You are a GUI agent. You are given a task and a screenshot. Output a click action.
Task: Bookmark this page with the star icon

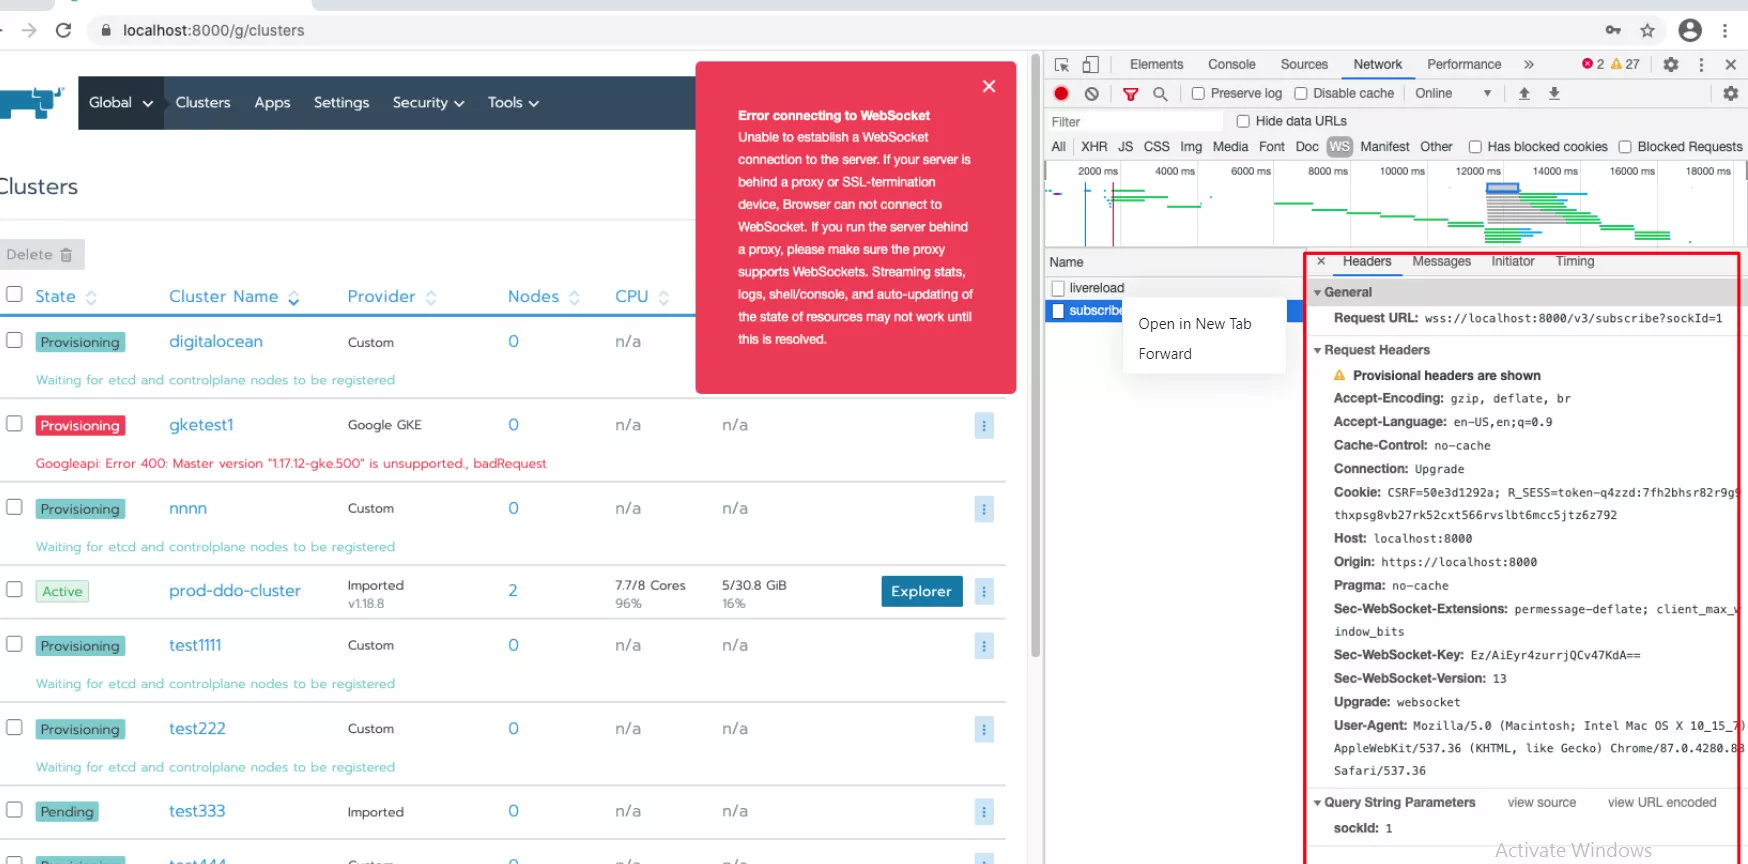(1647, 30)
